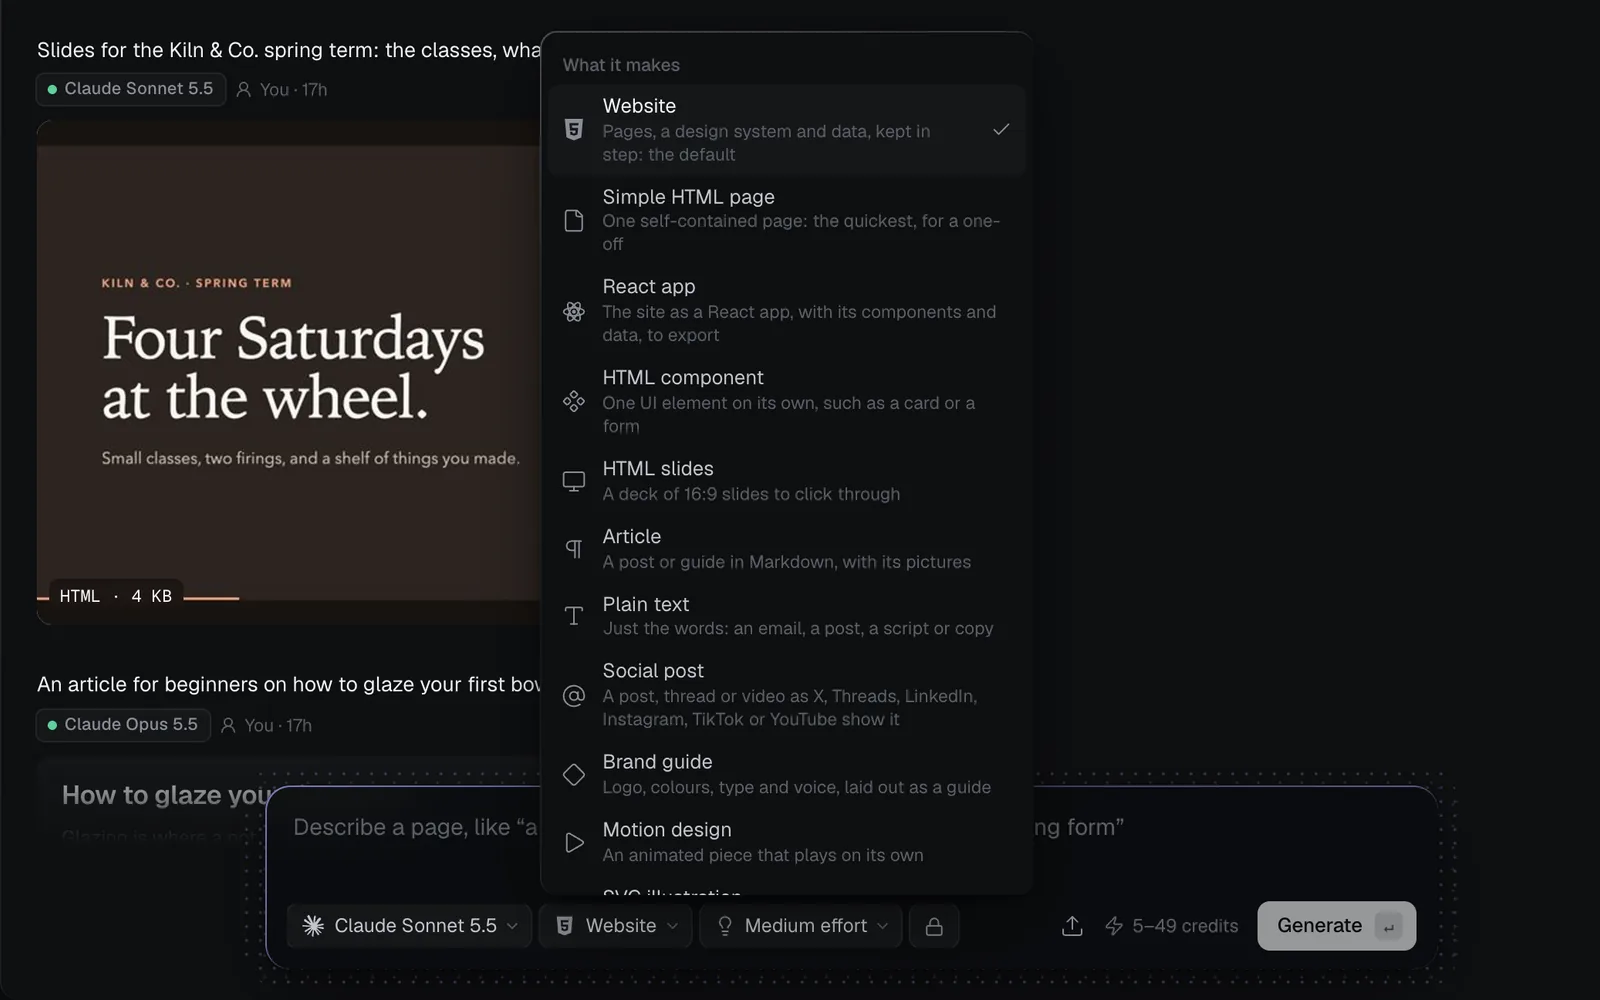Click the paragraph mark icon for Article
1600x1000 pixels.
coord(574,549)
